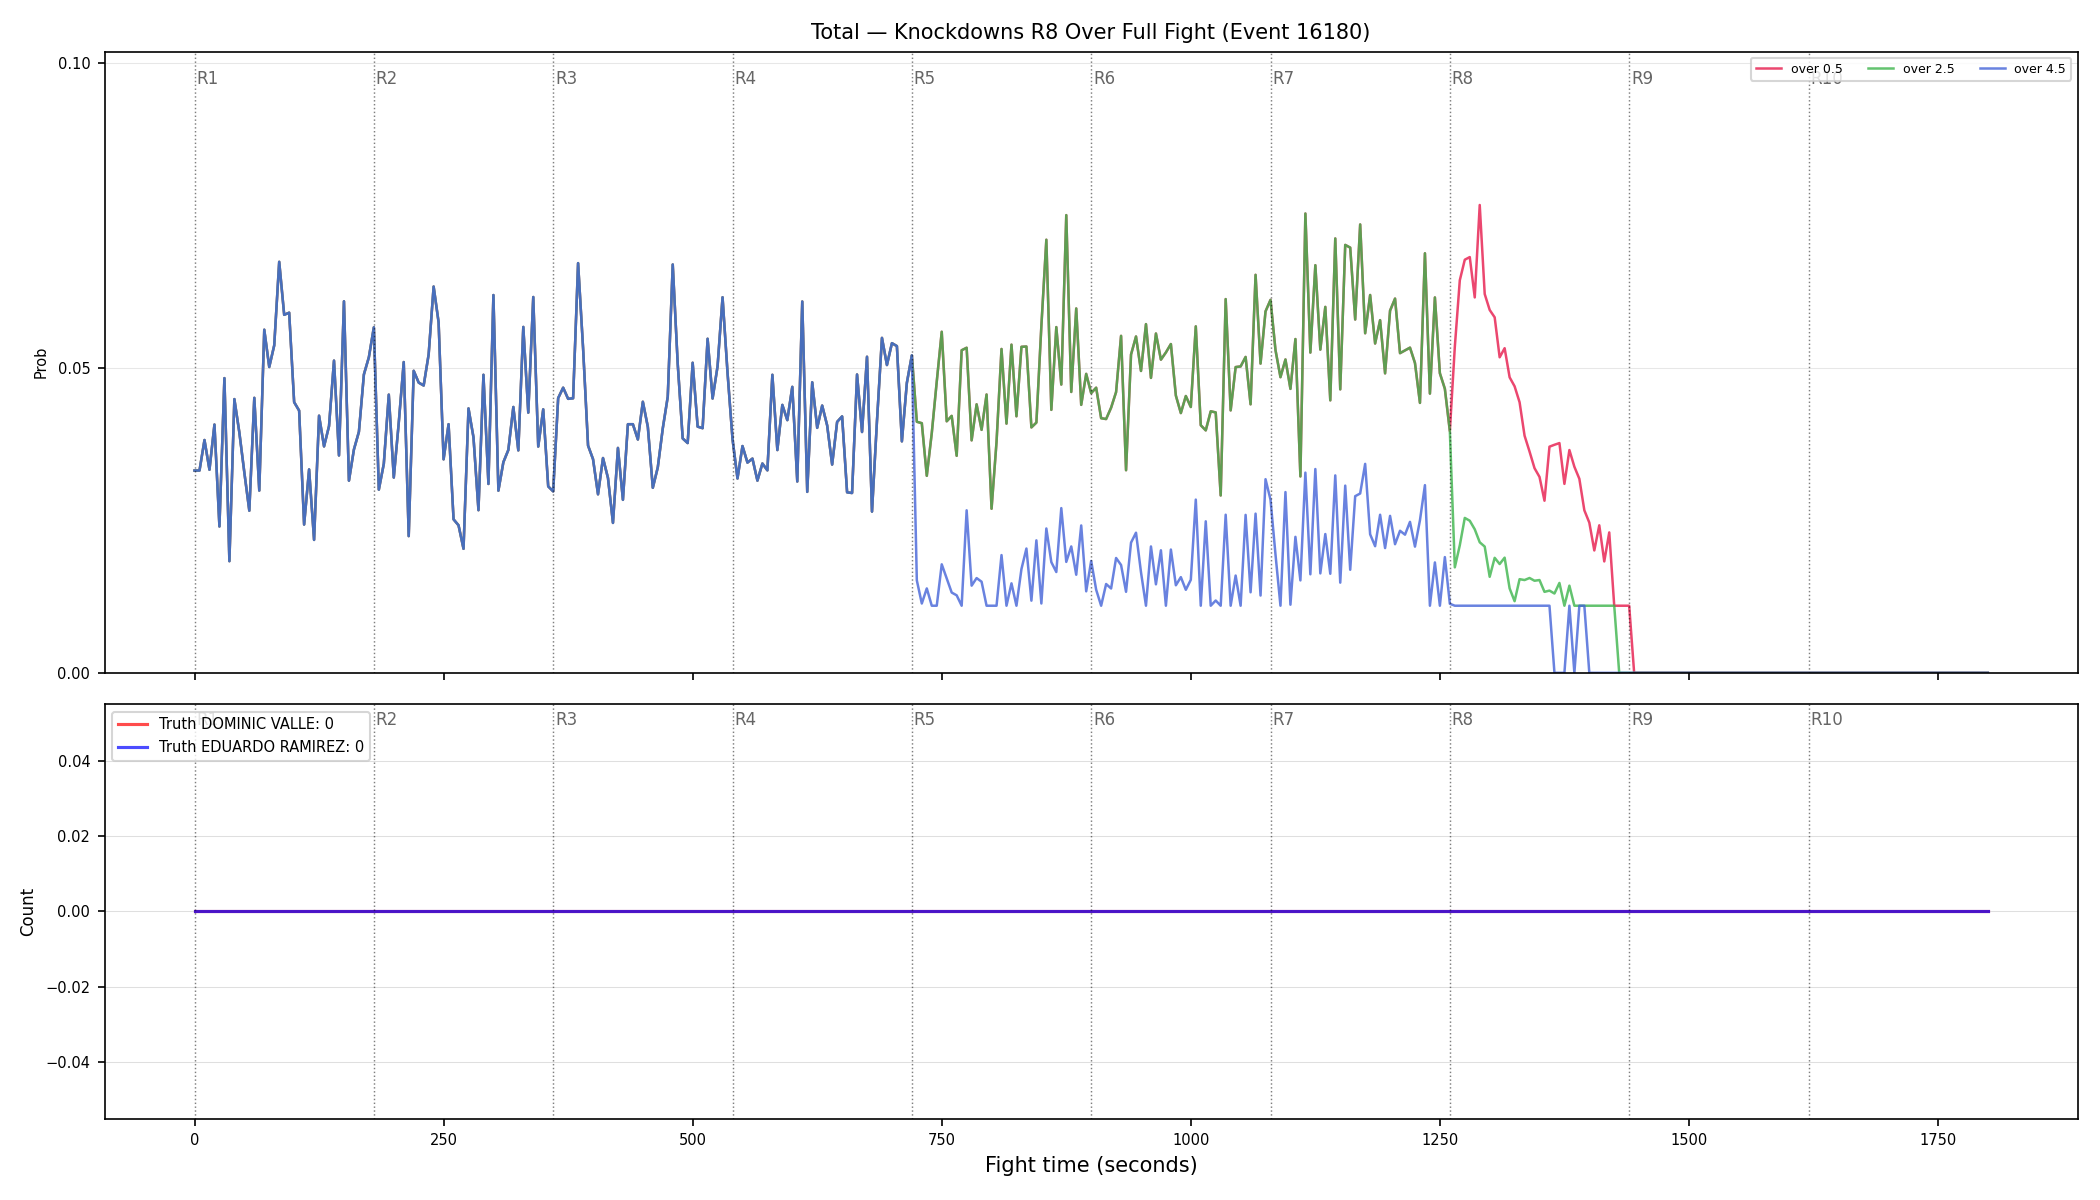This screenshot has width=2100, height=1200.
Task: Click the R8 round marker in top chart
Action: point(1462,78)
